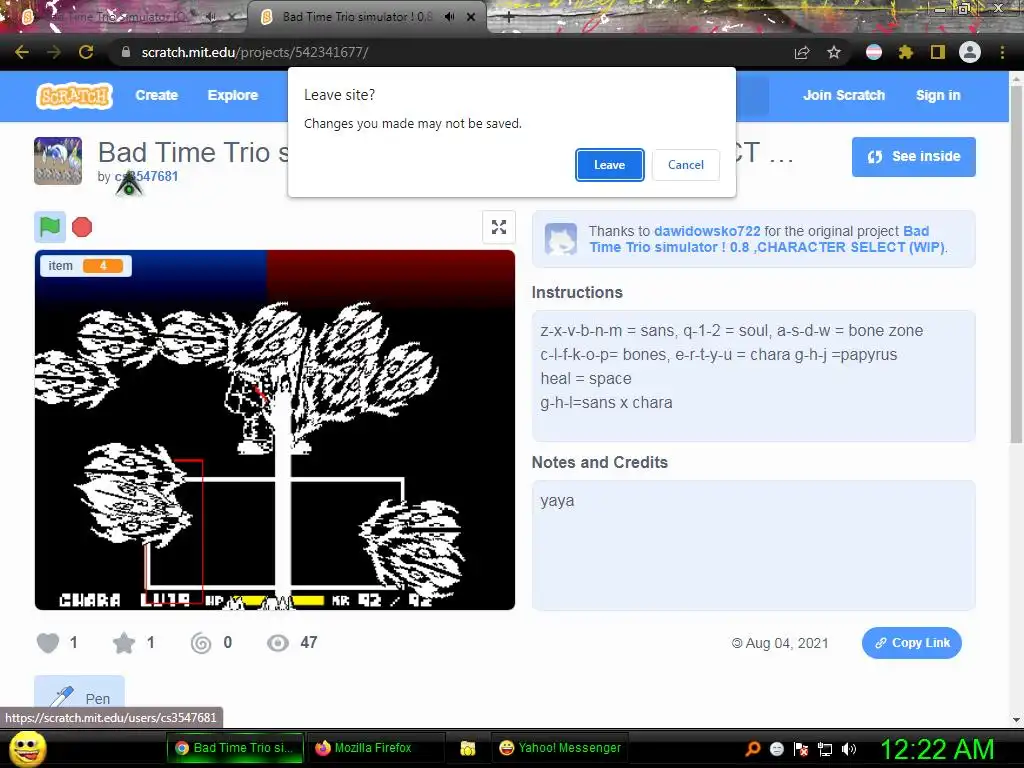This screenshot has height=768, width=1024.
Task: Click Join Scratch
Action: 844,95
